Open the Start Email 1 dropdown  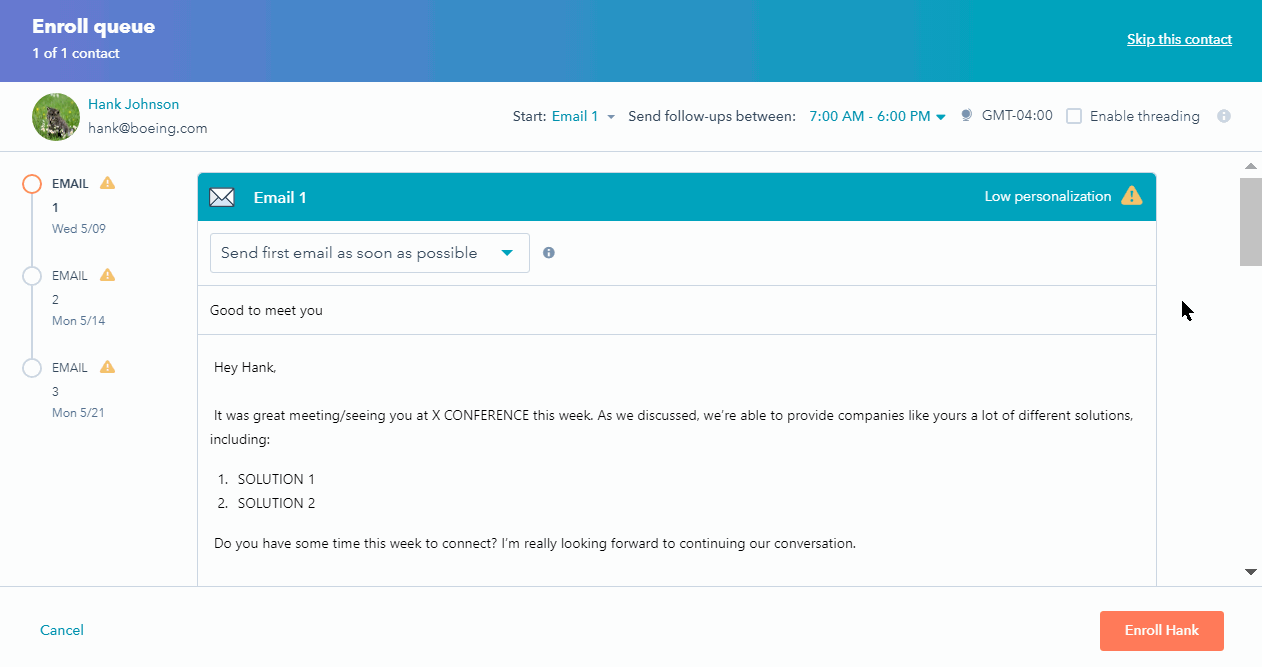pos(583,116)
